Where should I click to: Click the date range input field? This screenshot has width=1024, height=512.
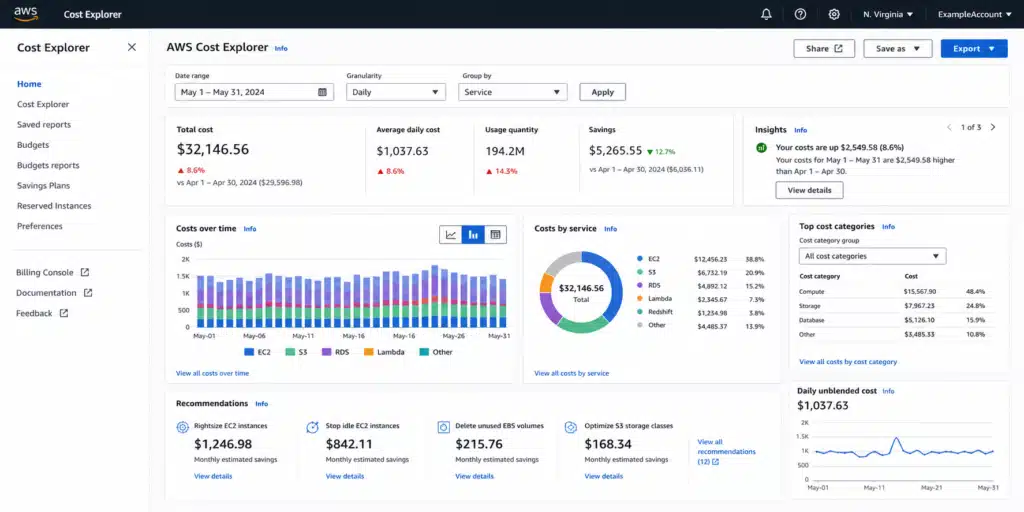point(254,92)
